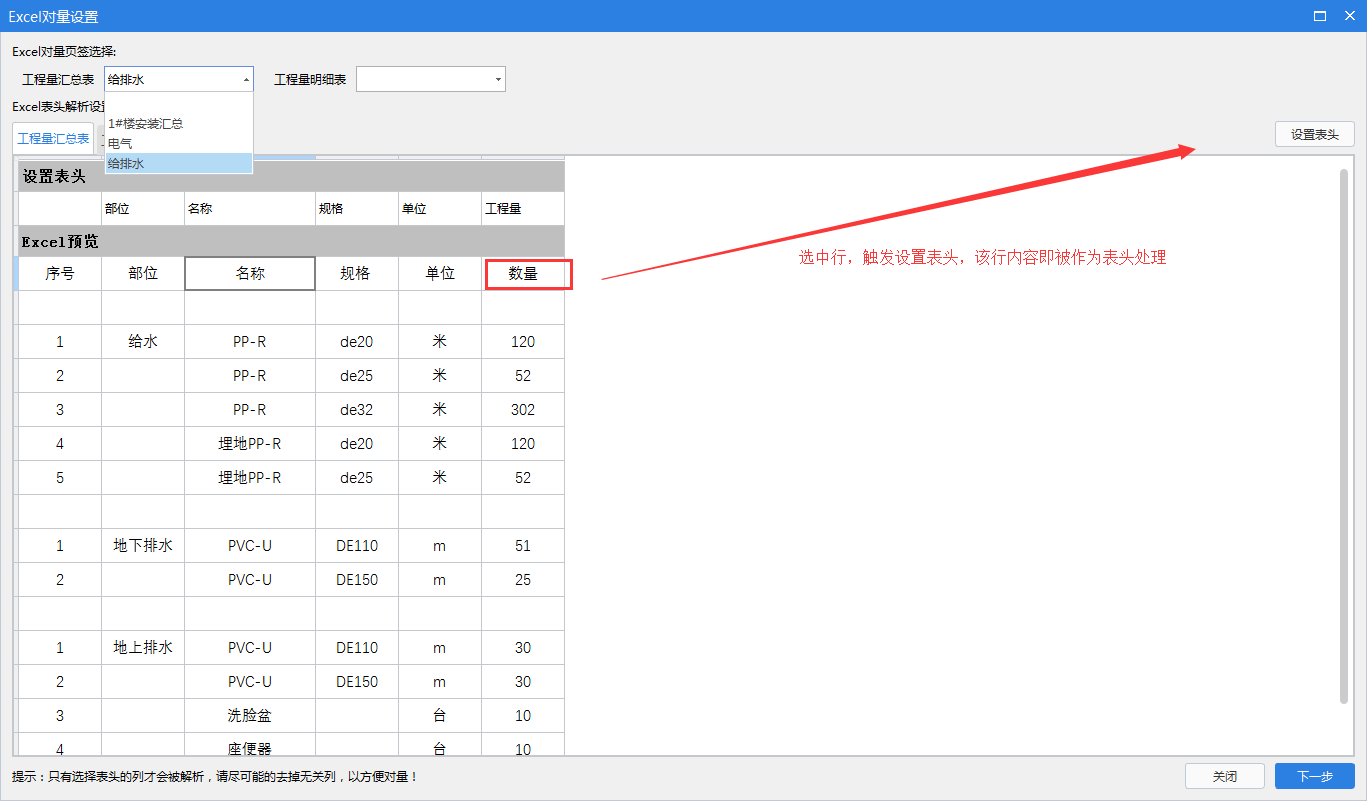Click the 工程量 column in 设置表头 row
Image resolution: width=1367 pixels, height=801 pixels.
(x=522, y=209)
